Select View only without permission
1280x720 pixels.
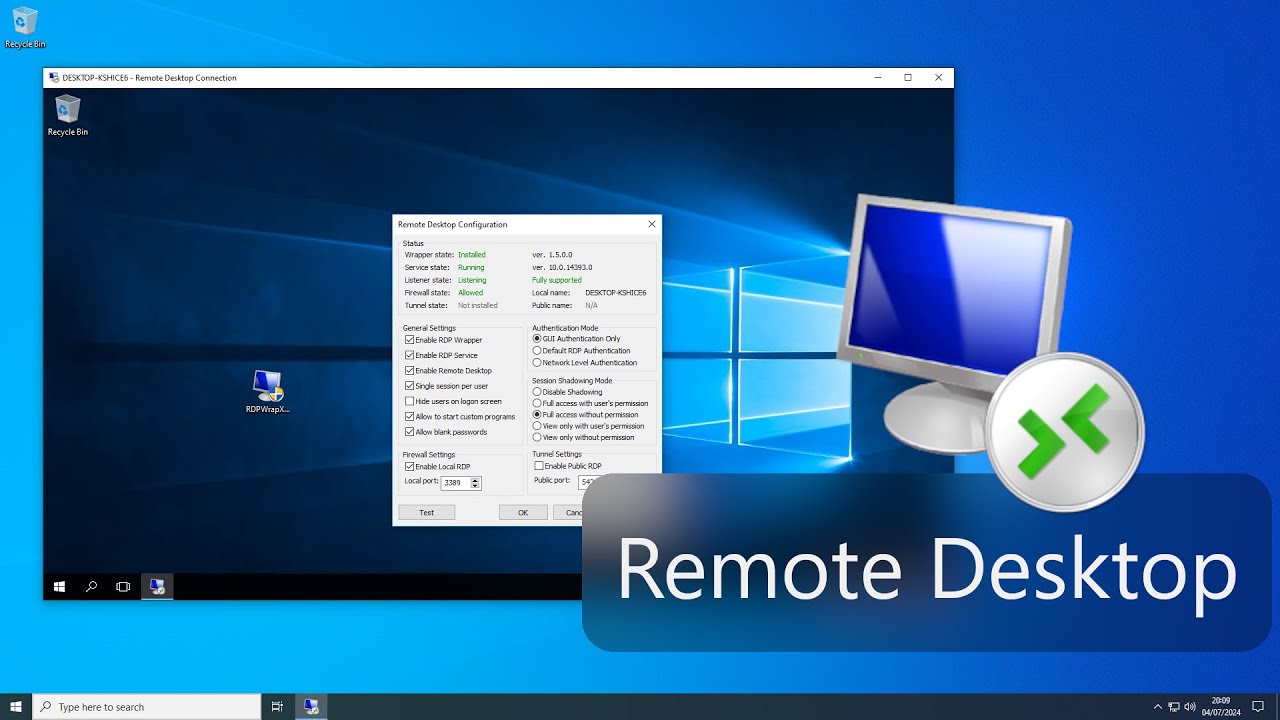537,437
